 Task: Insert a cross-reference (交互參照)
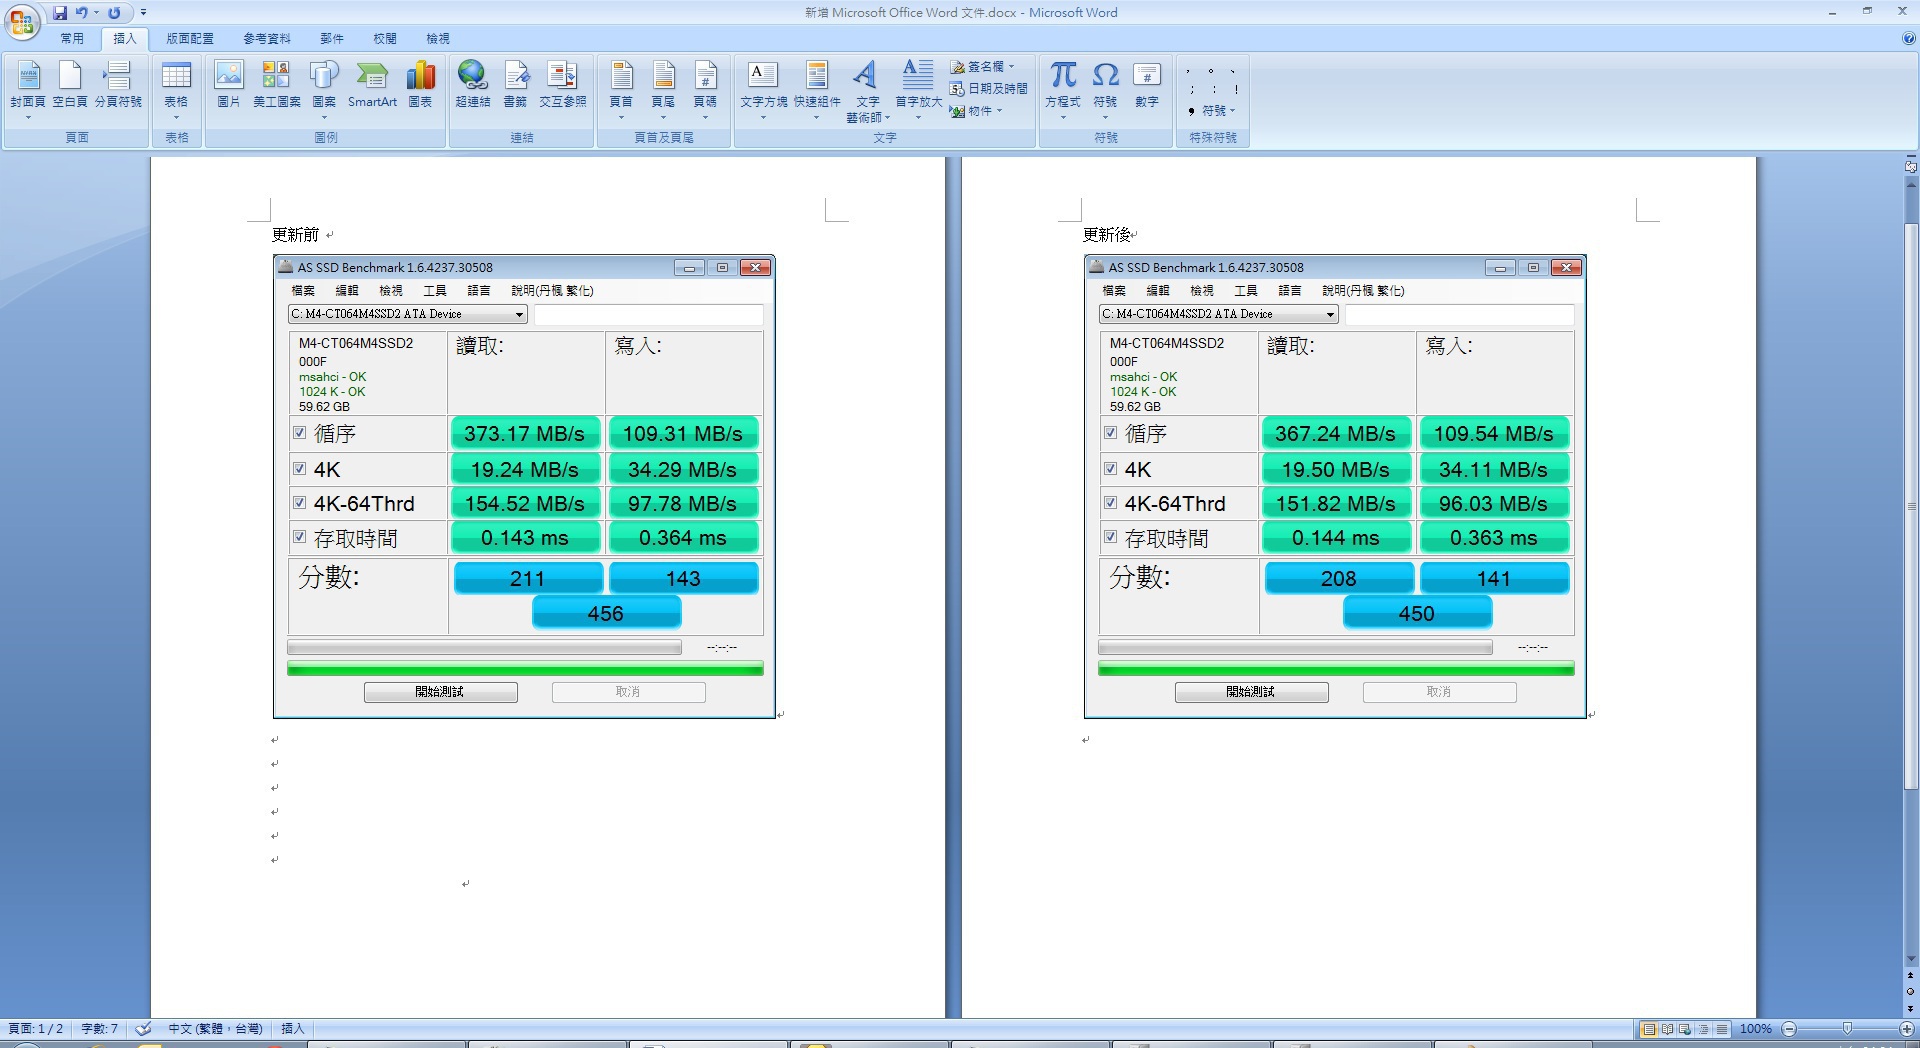coord(563,85)
